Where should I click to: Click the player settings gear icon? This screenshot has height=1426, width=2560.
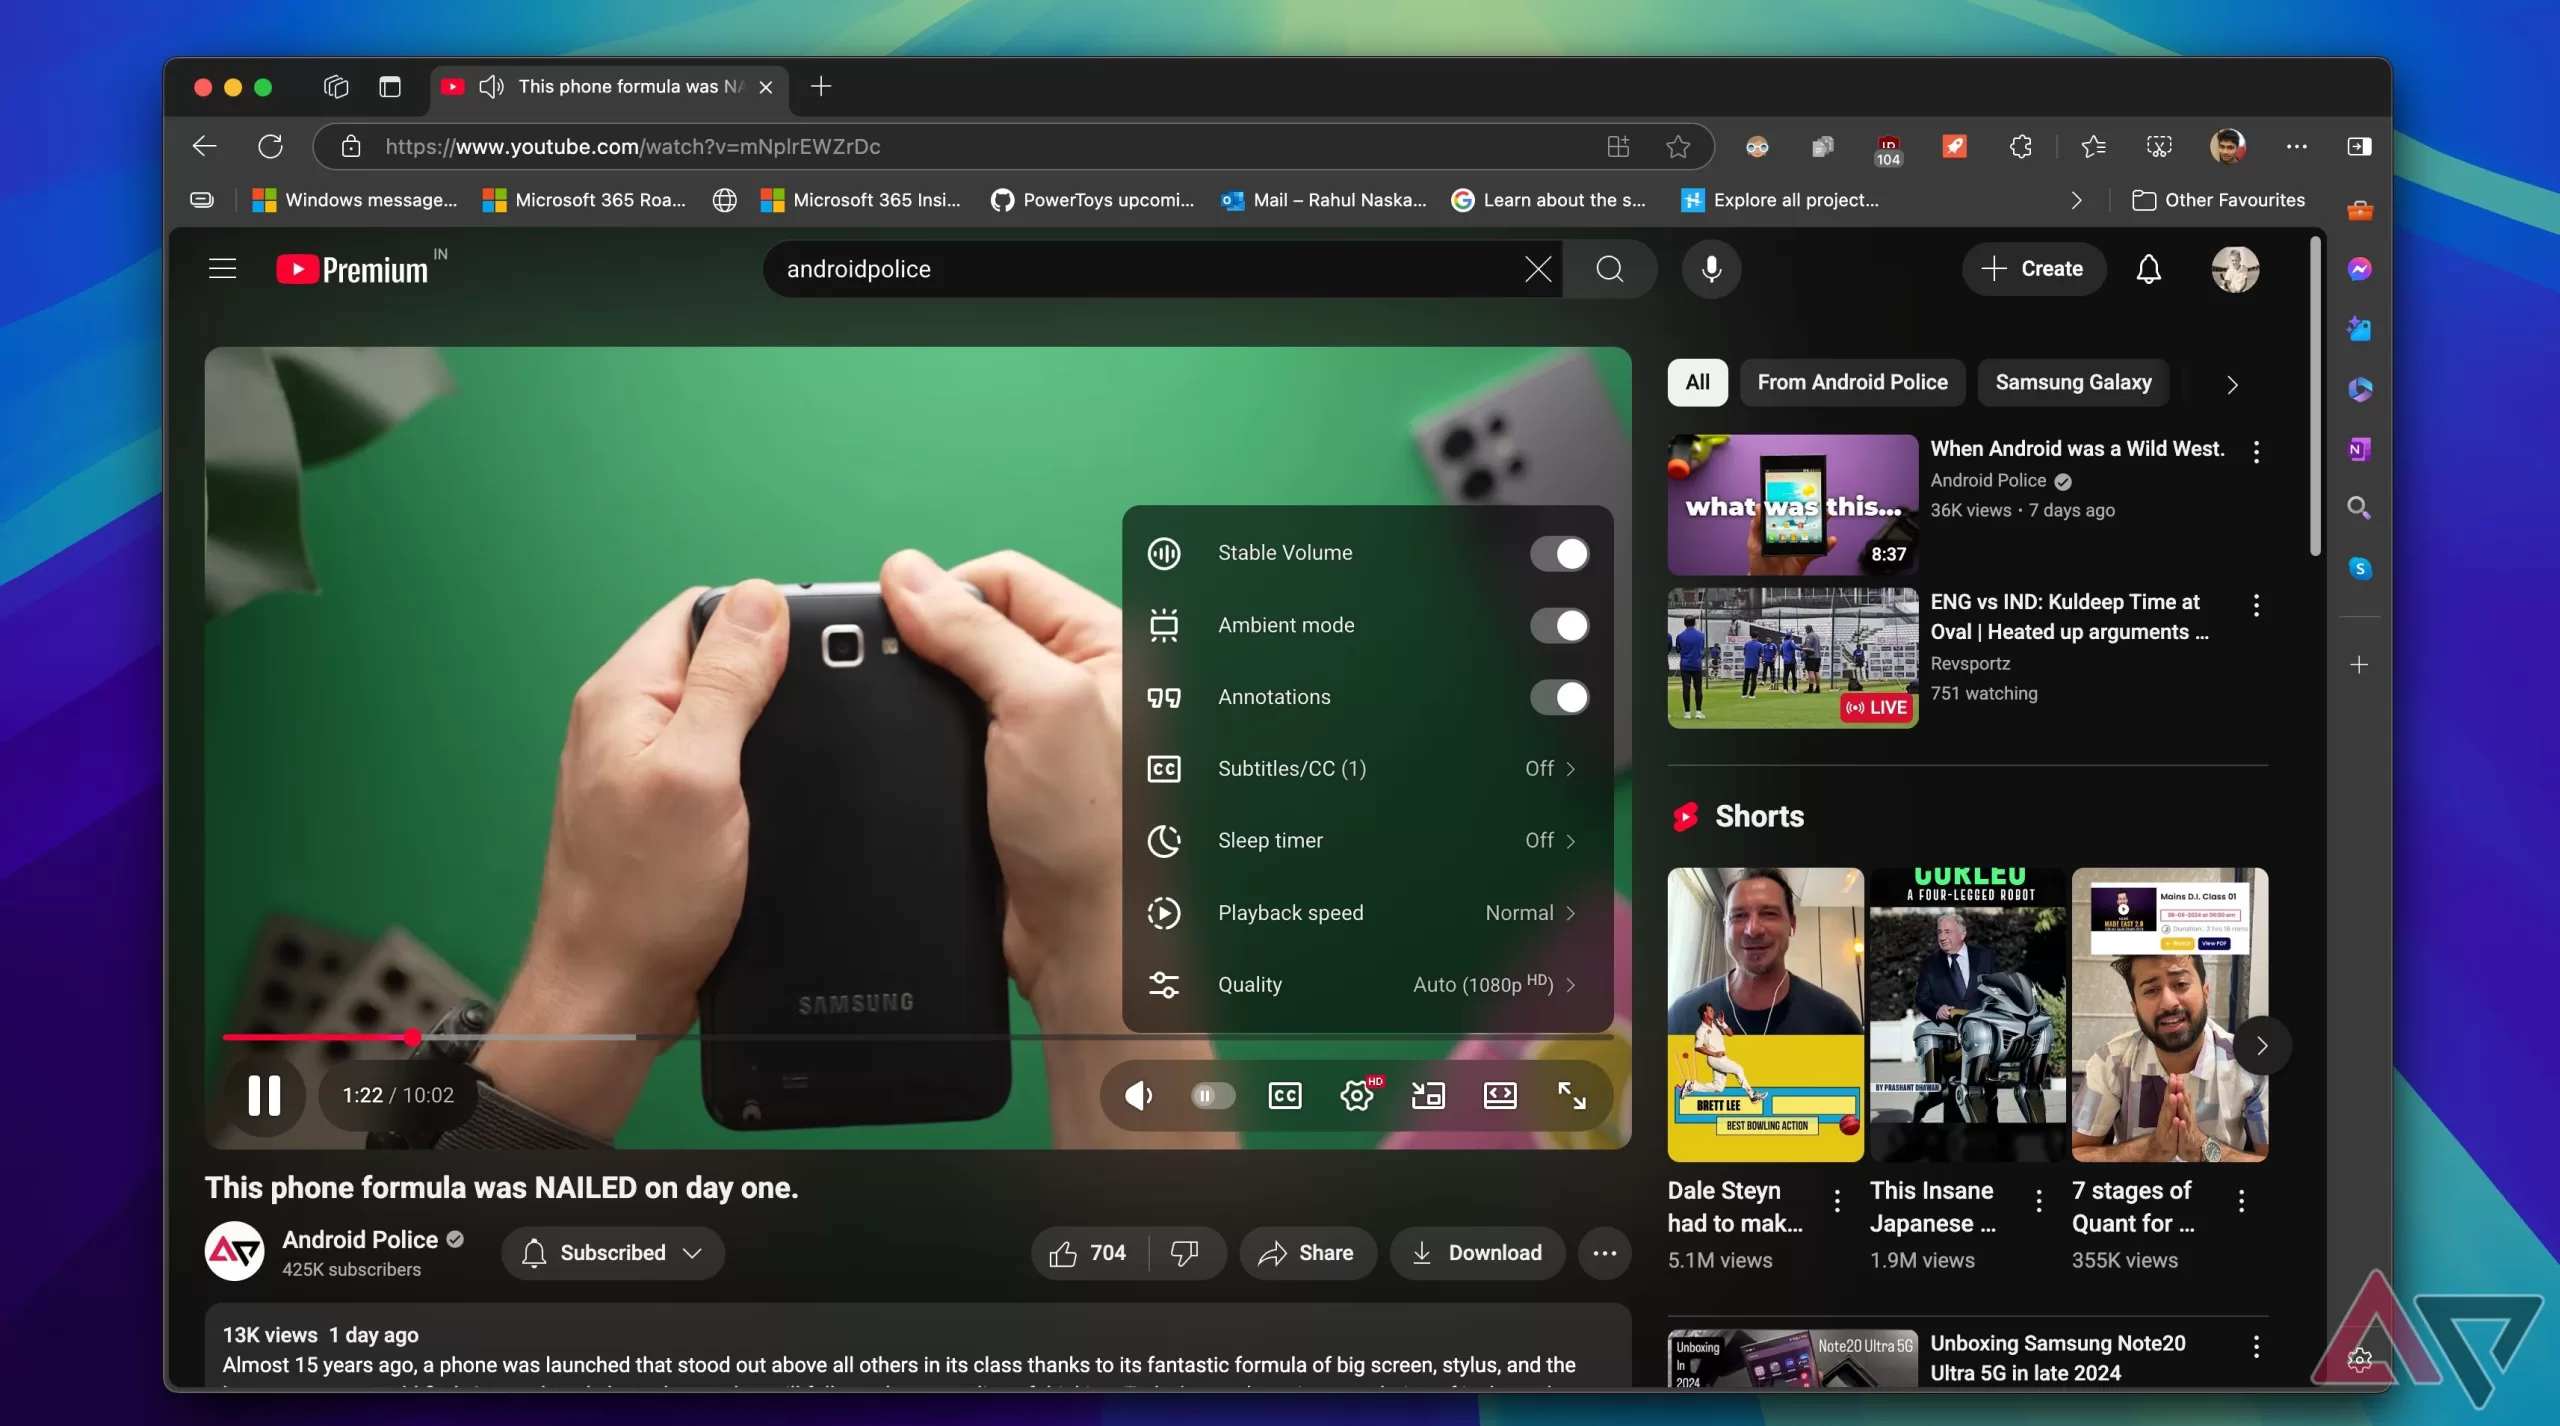pos(1357,1096)
